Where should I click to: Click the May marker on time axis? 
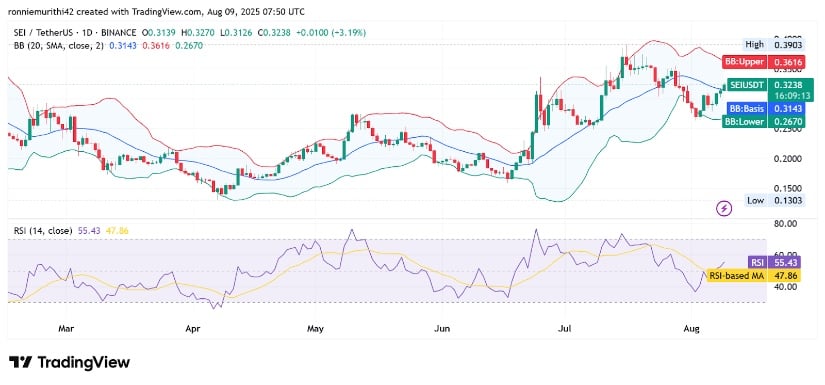pos(315,329)
